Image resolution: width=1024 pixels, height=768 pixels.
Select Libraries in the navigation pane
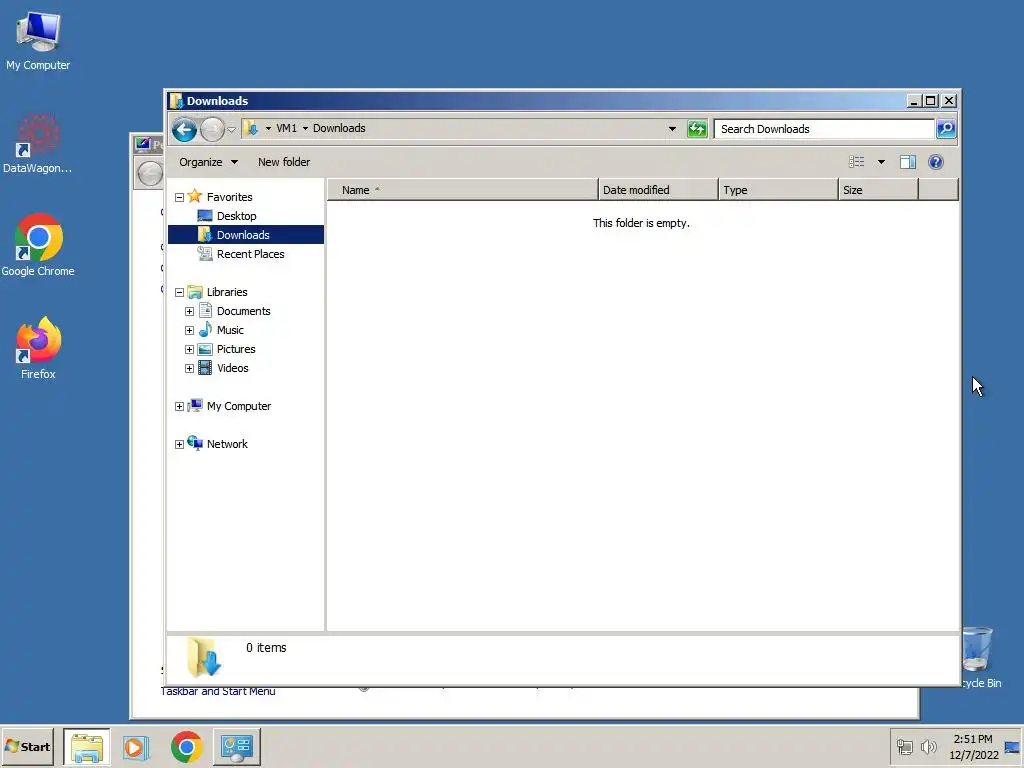[227, 291]
